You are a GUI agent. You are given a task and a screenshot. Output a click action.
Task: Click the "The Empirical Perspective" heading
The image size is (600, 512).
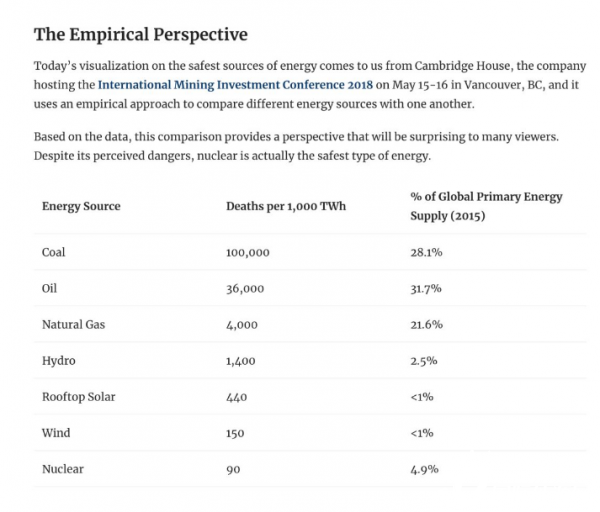[x=140, y=35]
